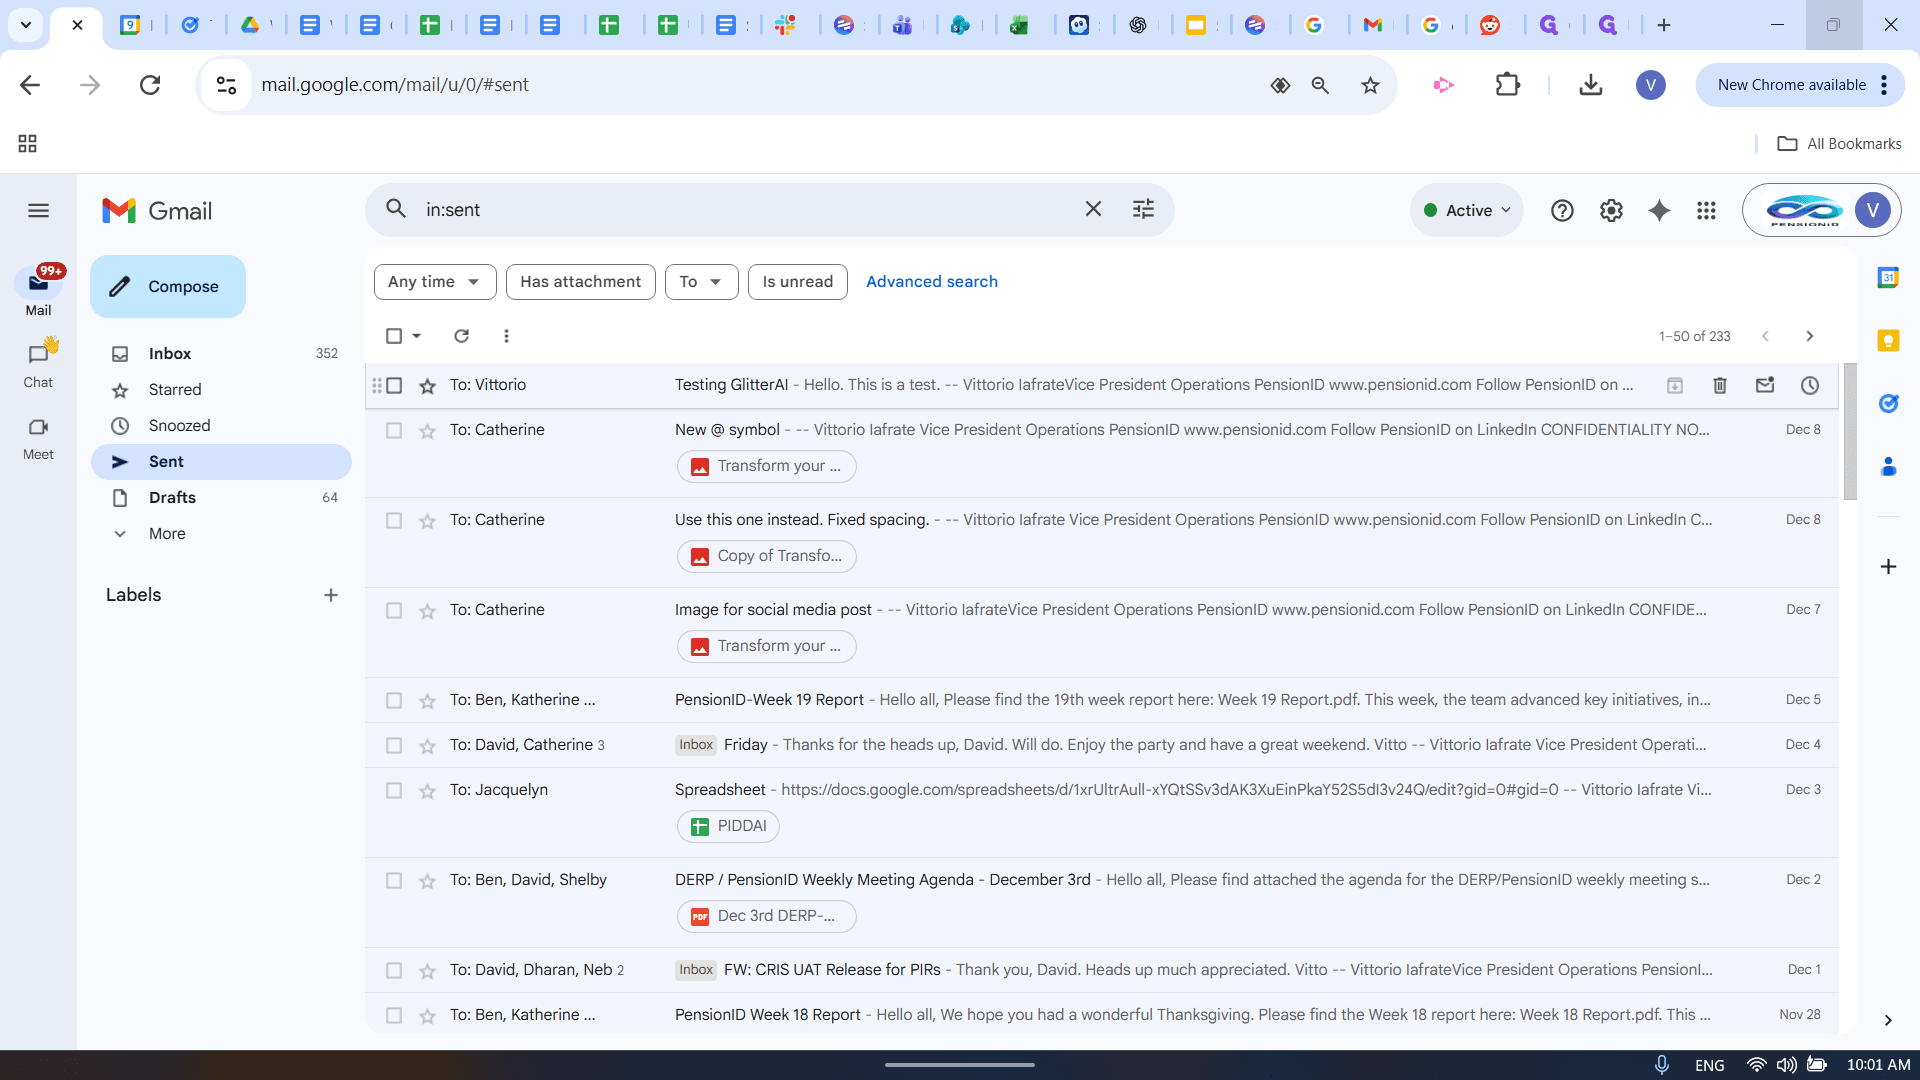Image resolution: width=1920 pixels, height=1080 pixels.
Task: Snooze the Testing GlitterAI email
Action: pos(1810,385)
